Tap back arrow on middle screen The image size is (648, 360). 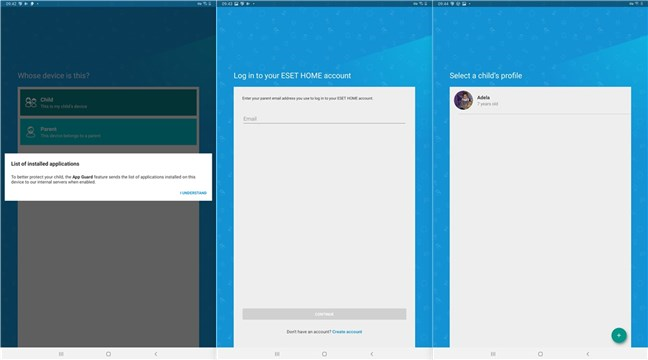pyautogui.click(x=372, y=354)
